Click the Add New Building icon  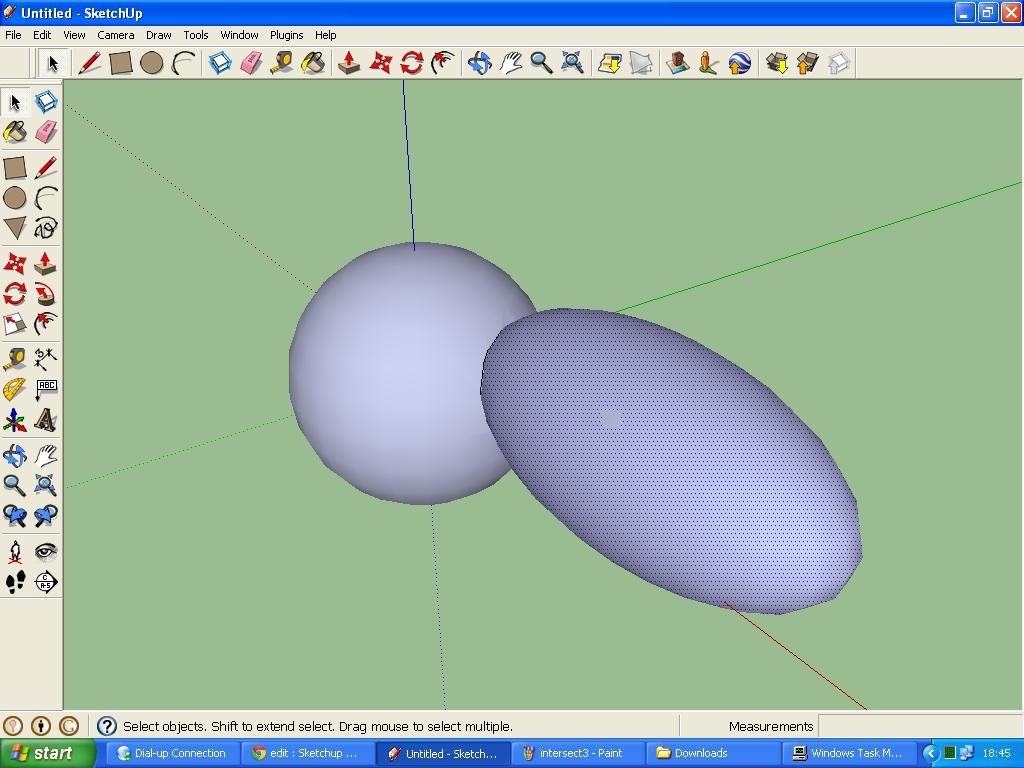click(x=677, y=63)
